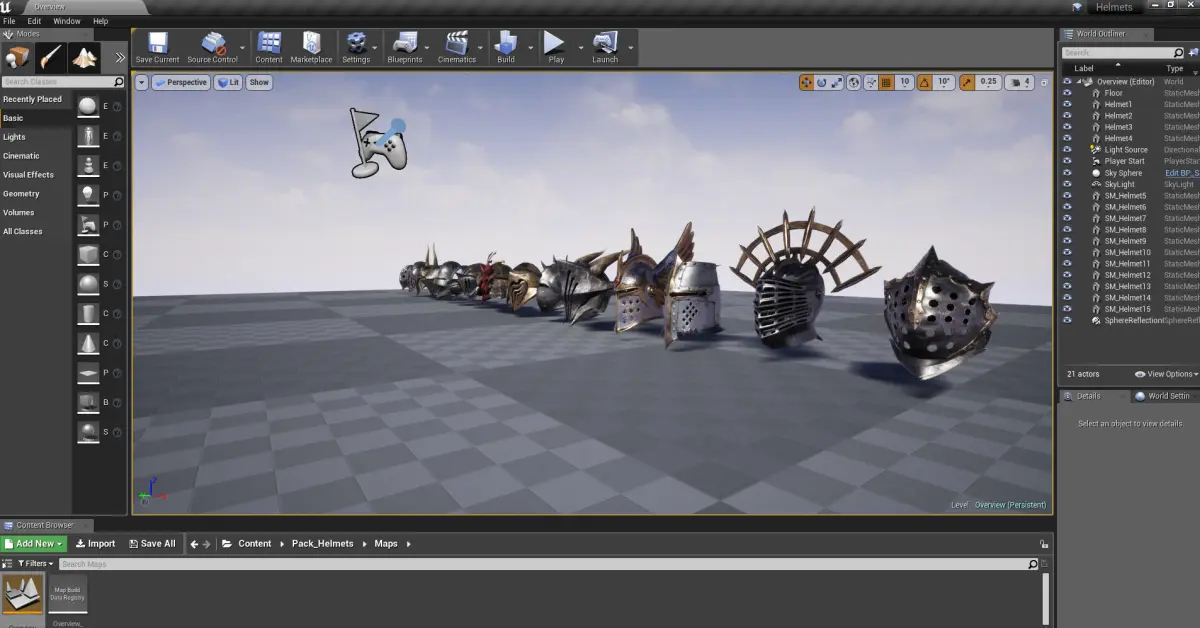The height and width of the screenshot is (628, 1200).
Task: Maximize or restore the viewport
Action: pos(1043,82)
